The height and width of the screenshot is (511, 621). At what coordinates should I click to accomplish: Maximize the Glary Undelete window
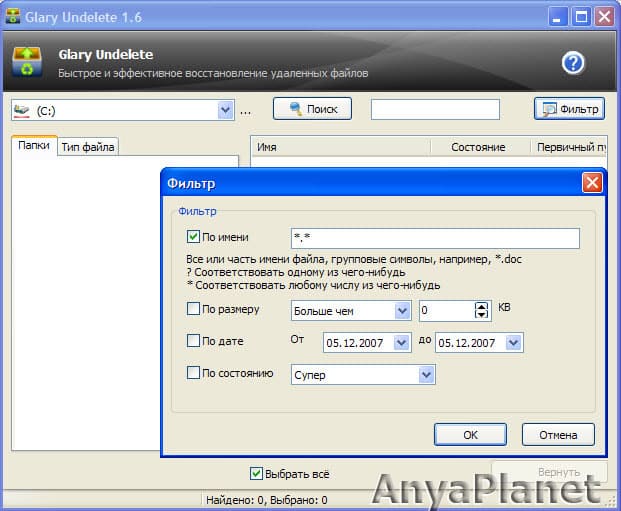tap(581, 17)
